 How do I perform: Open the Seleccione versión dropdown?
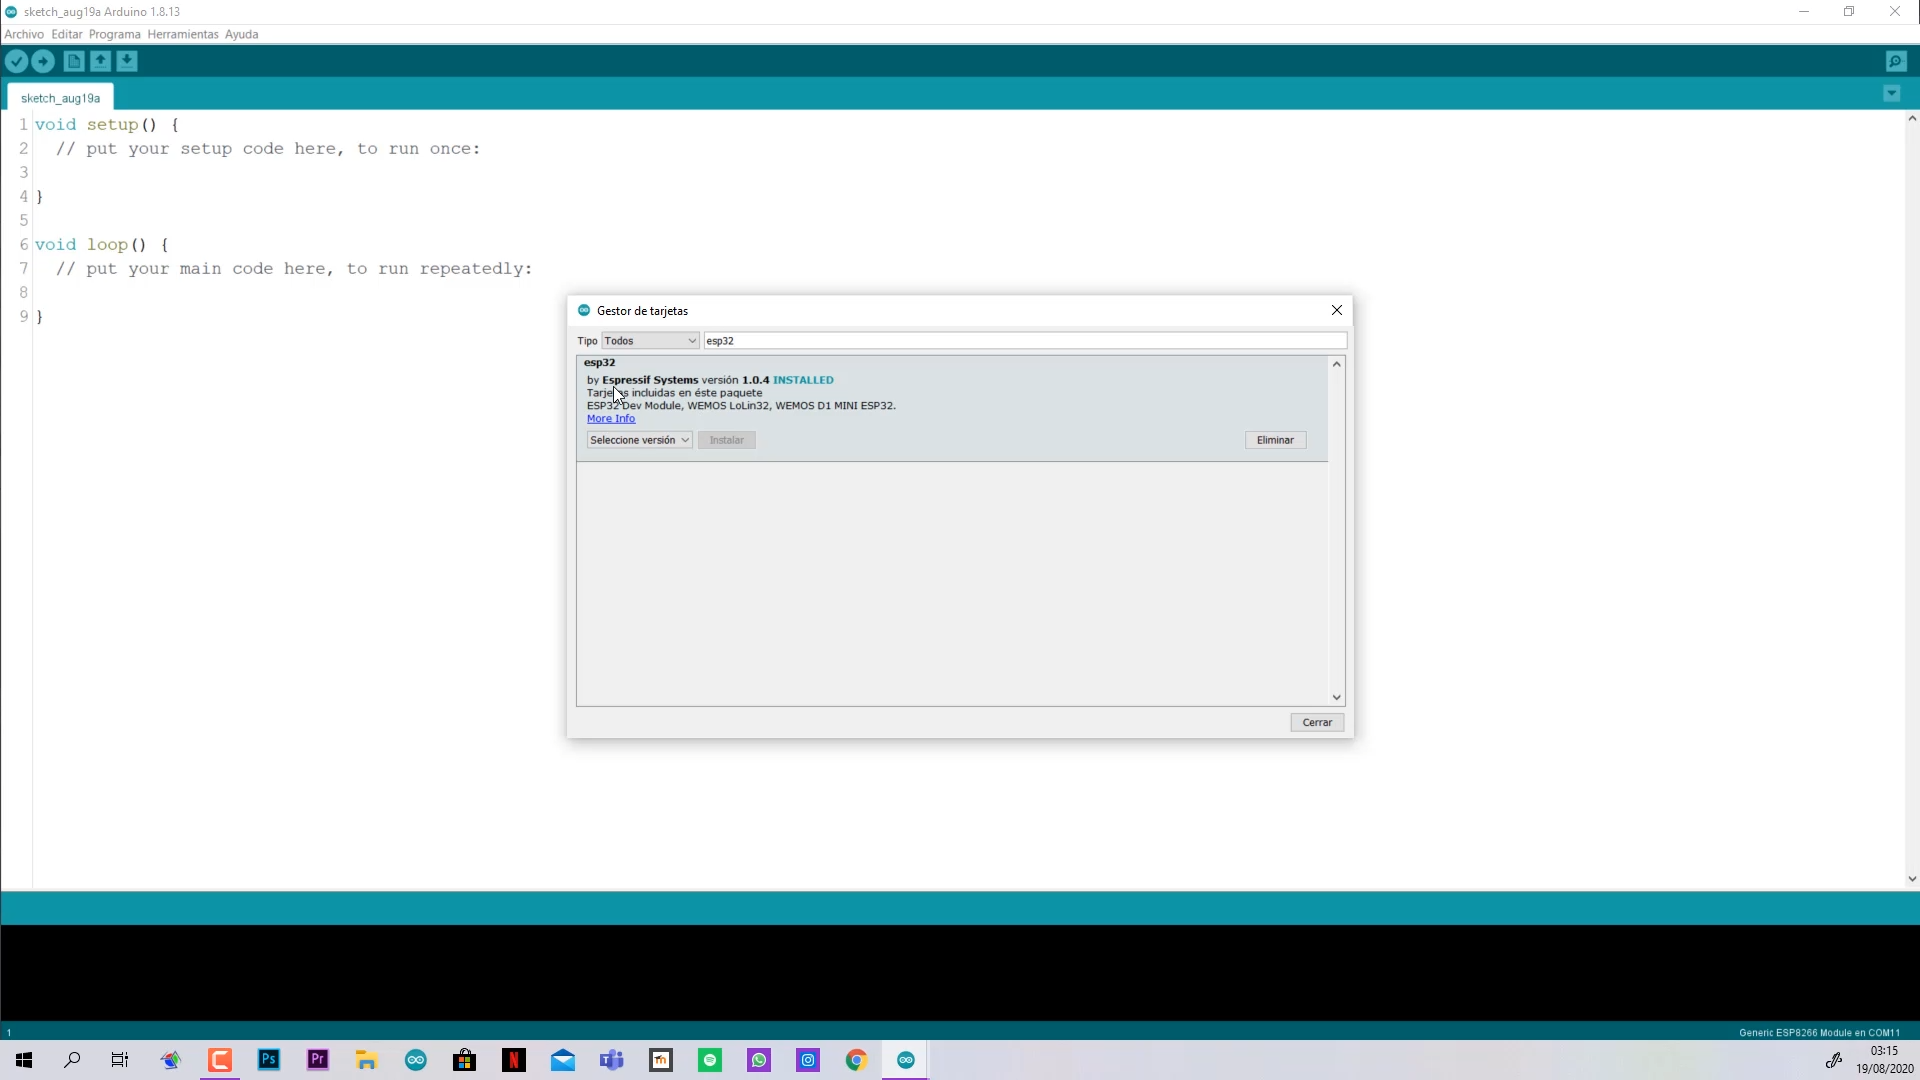pos(639,440)
